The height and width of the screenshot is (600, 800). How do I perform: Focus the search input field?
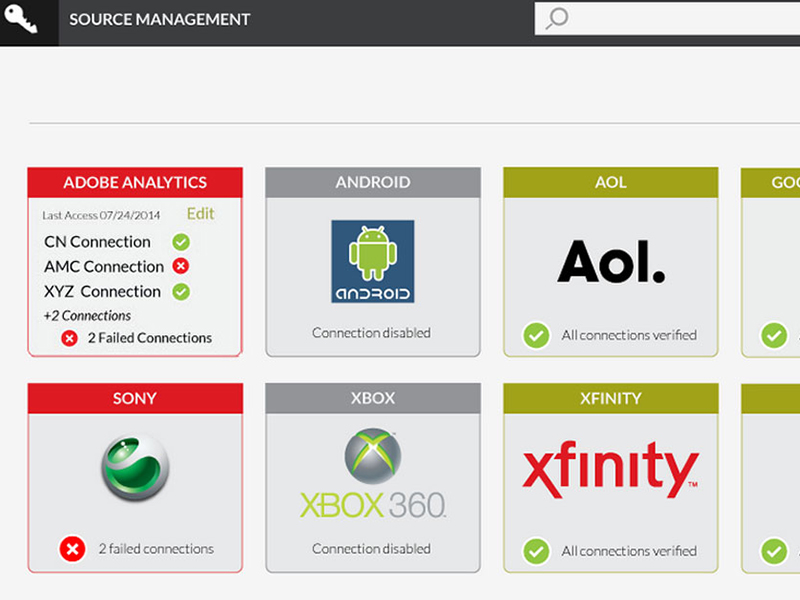click(667, 19)
